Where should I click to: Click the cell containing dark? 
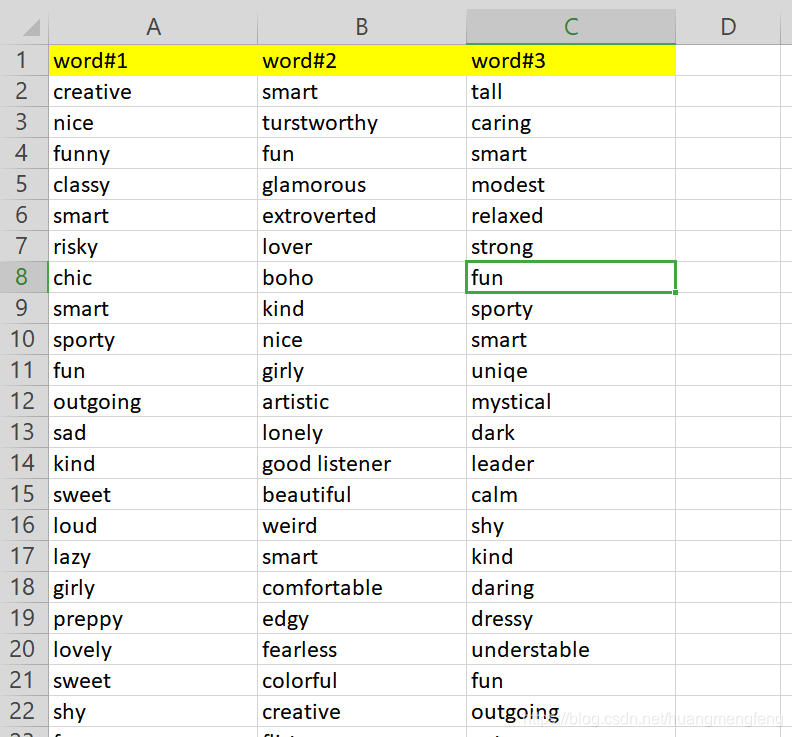click(571, 432)
